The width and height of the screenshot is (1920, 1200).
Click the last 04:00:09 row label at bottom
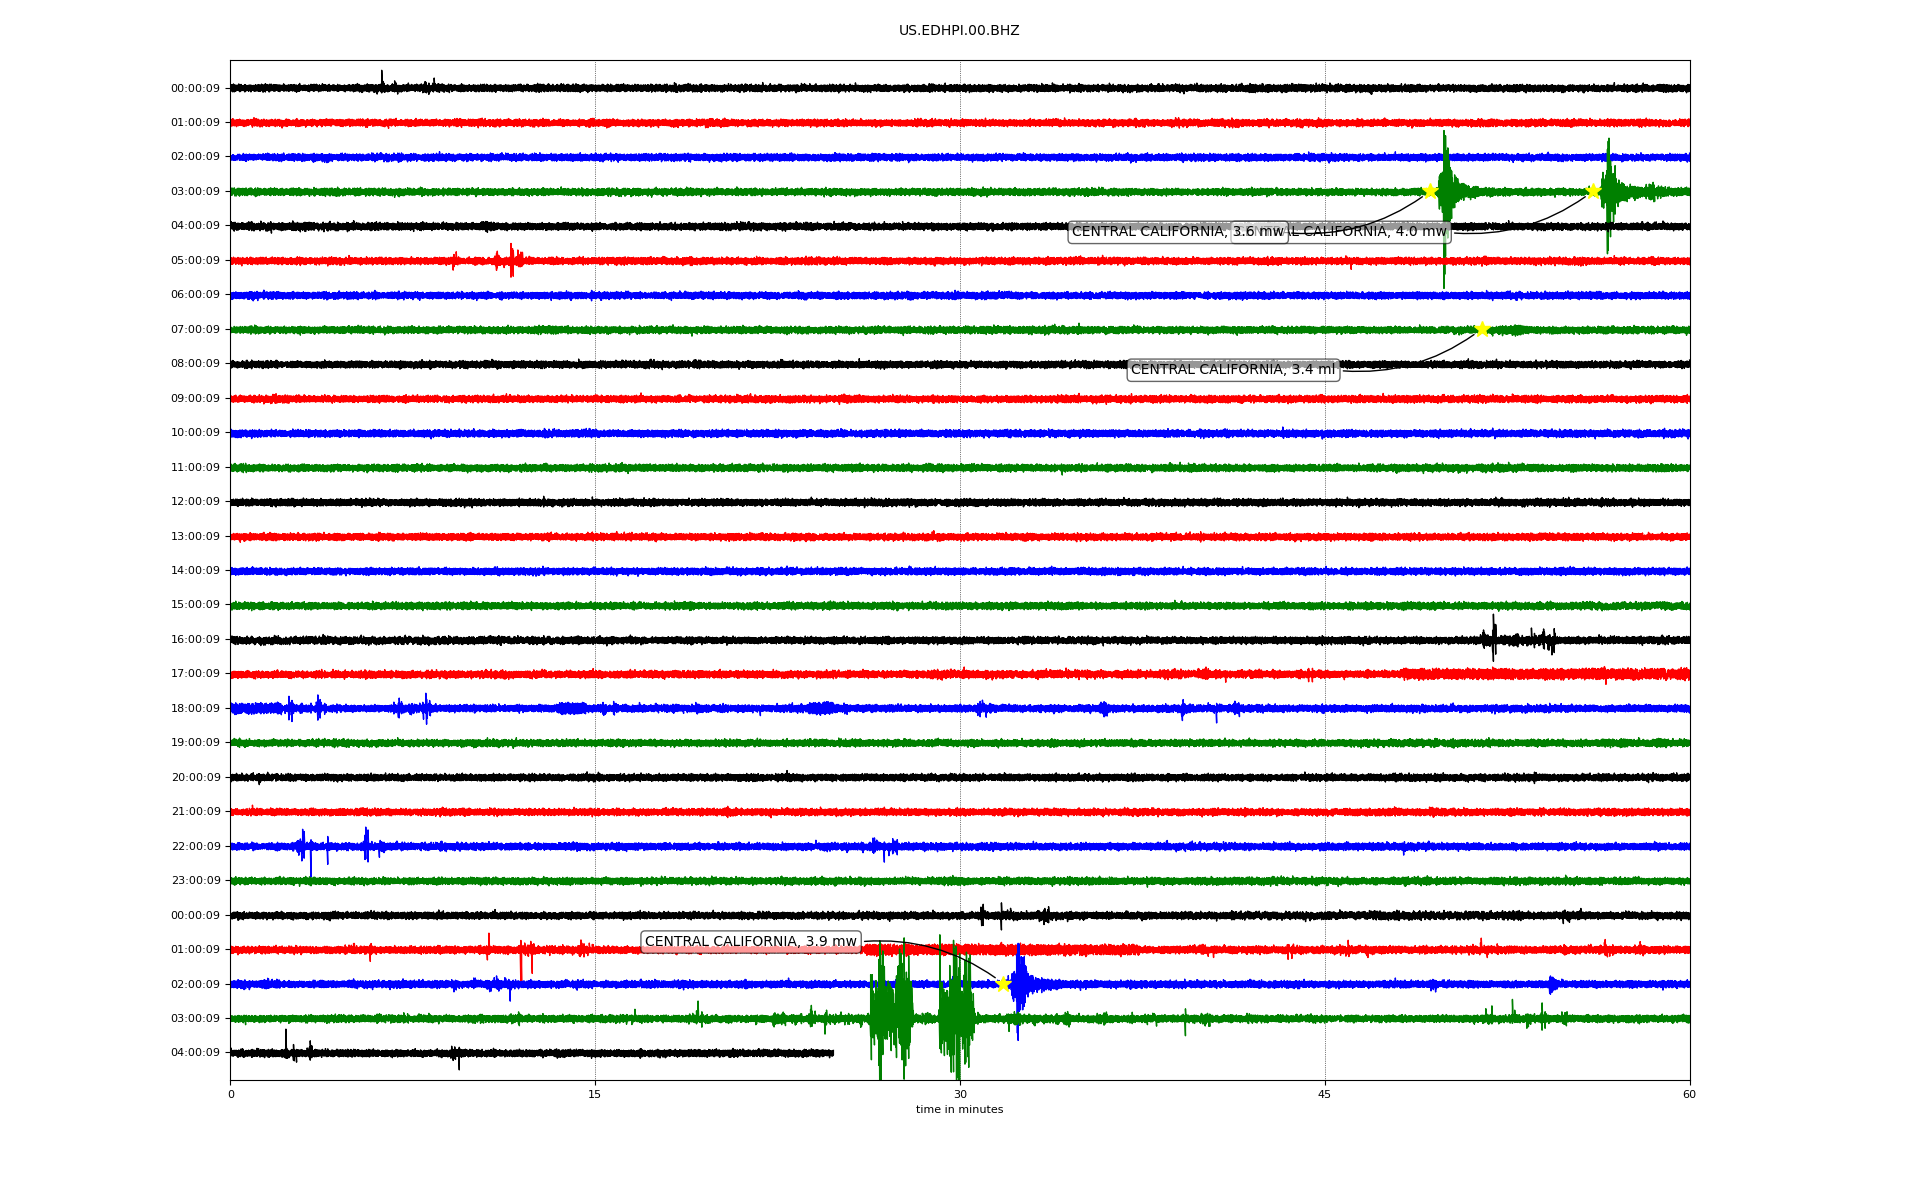pos(195,1053)
